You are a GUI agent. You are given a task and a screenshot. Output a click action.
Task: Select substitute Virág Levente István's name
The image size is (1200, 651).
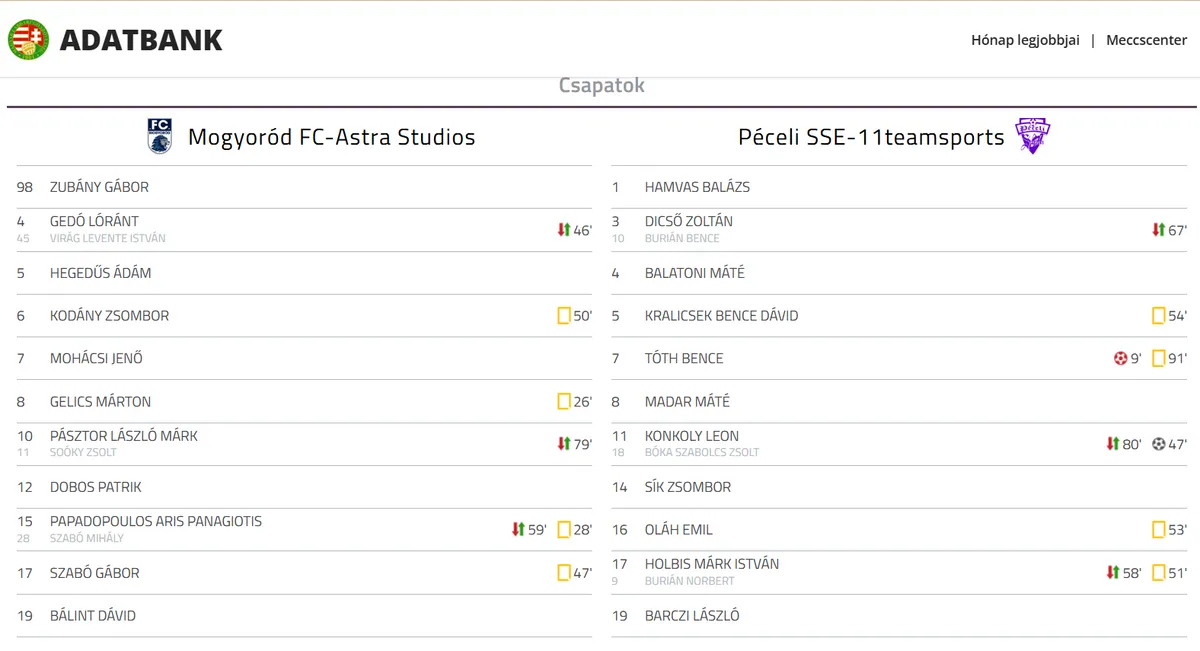click(108, 239)
